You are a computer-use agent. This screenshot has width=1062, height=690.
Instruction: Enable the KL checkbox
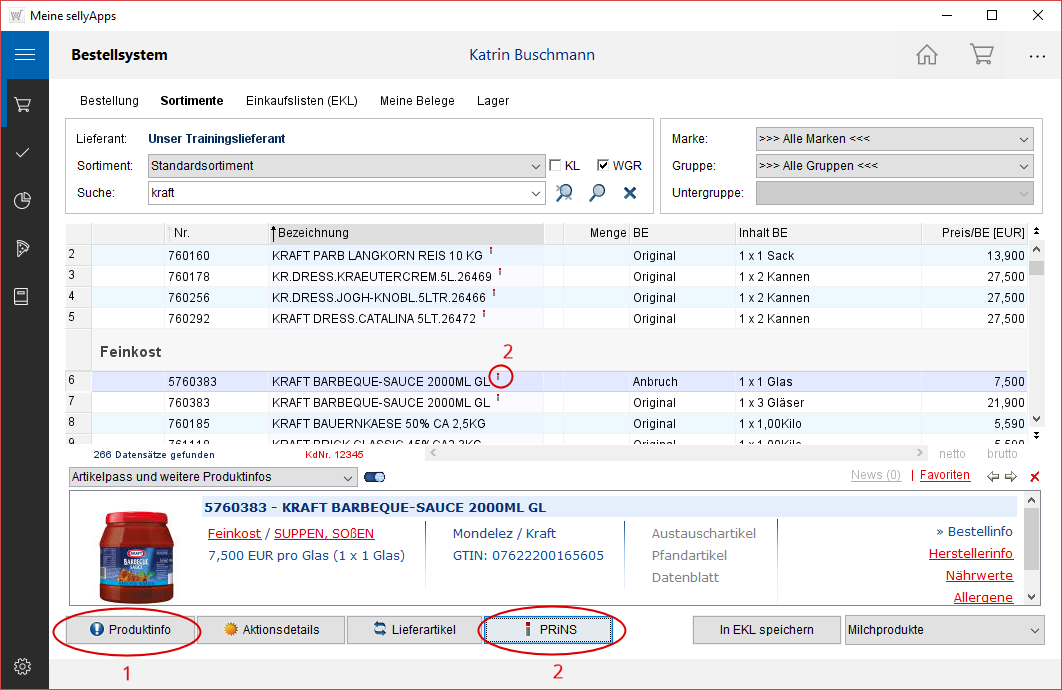tap(556, 166)
